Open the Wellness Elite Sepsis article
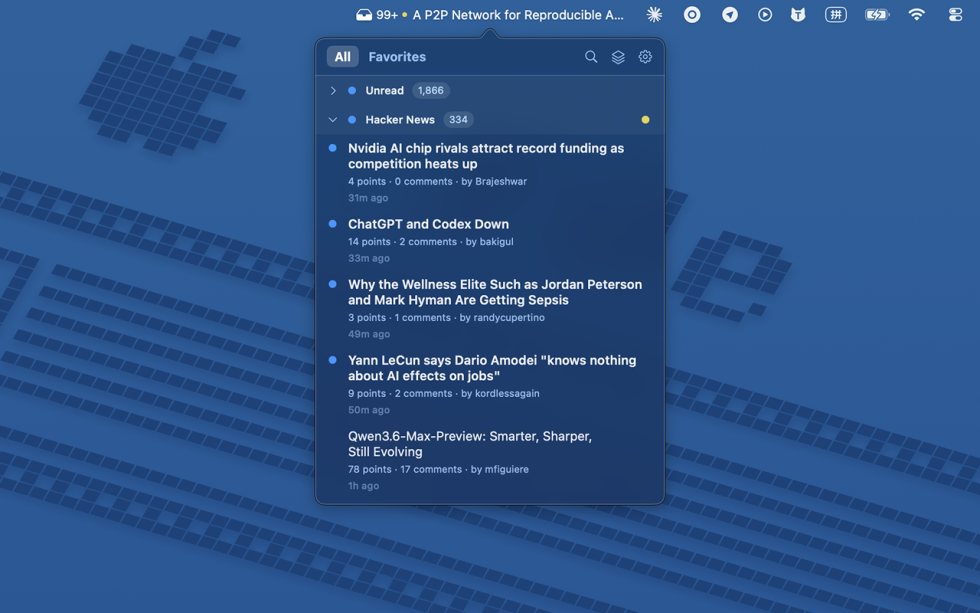 [495, 292]
